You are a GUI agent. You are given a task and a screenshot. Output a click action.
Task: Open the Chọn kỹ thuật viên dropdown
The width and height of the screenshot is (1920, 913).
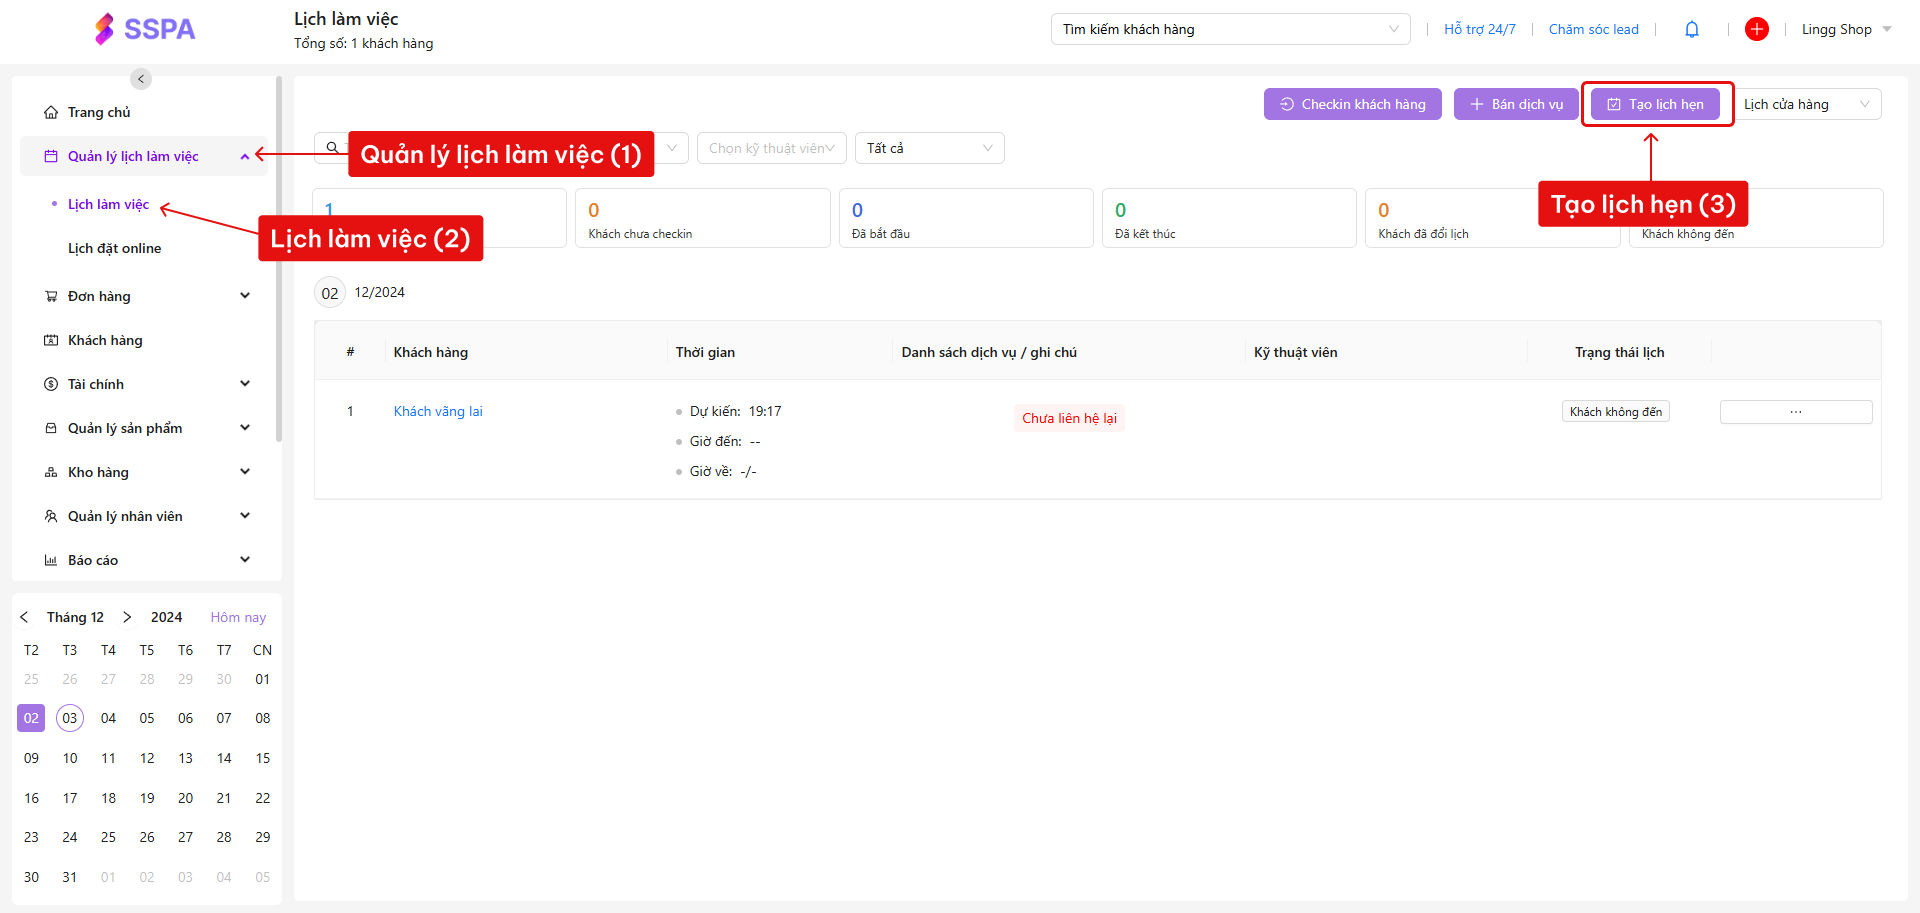click(x=772, y=148)
